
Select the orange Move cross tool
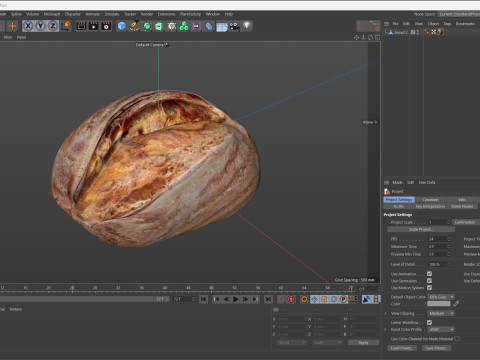[x=12, y=26]
